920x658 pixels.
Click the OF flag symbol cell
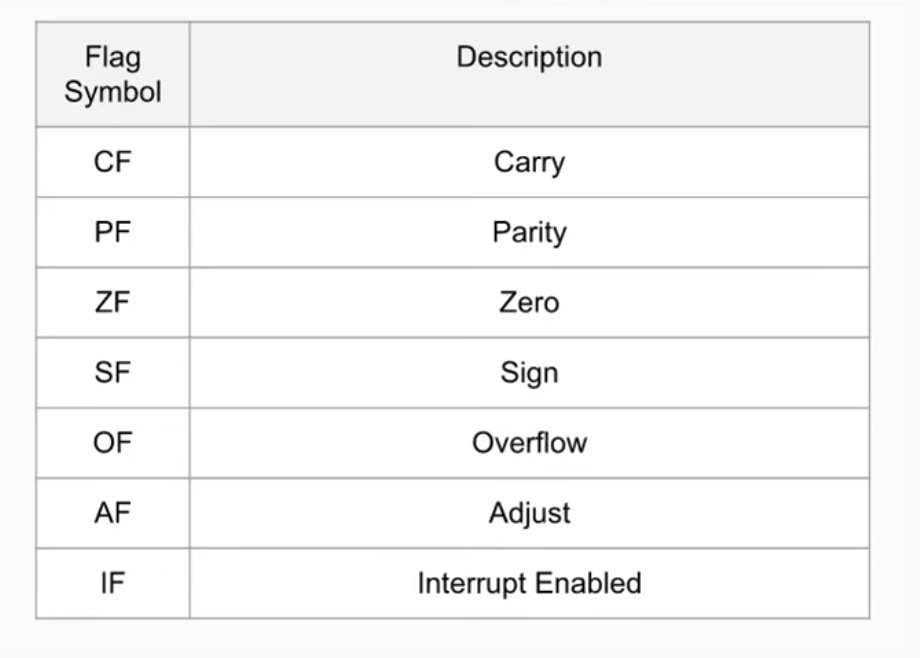click(x=112, y=442)
